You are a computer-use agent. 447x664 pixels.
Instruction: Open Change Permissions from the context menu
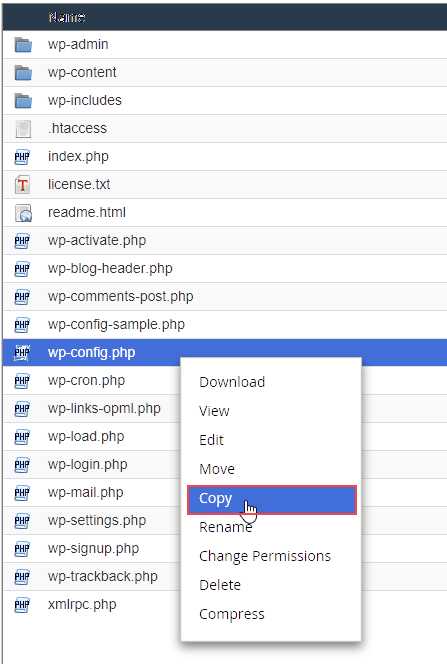(265, 556)
